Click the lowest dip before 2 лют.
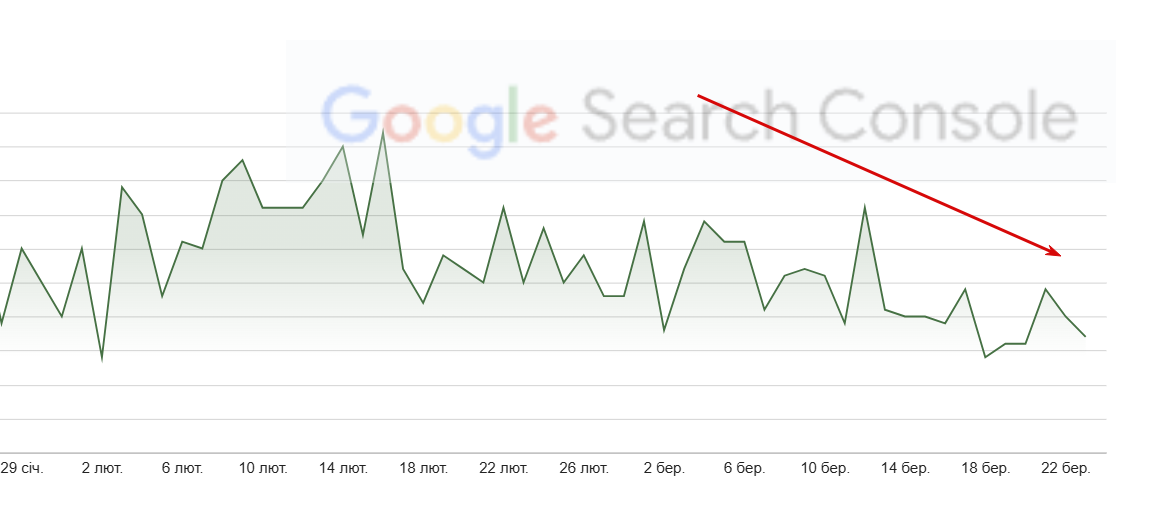The width and height of the screenshot is (1162, 522). point(102,358)
